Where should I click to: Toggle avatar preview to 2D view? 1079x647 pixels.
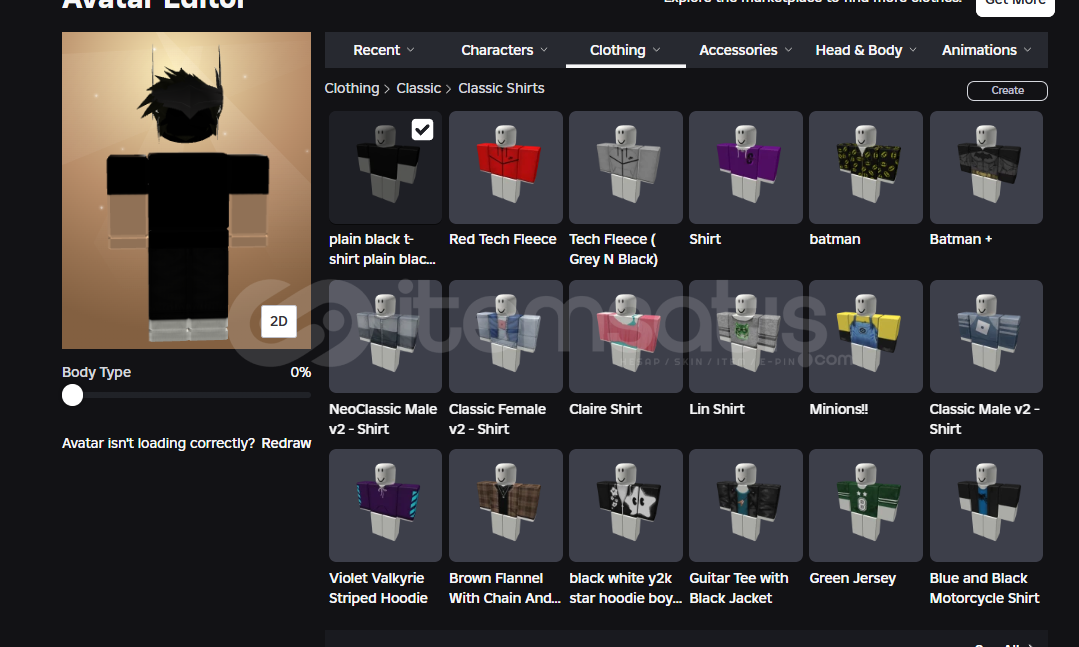click(x=279, y=321)
